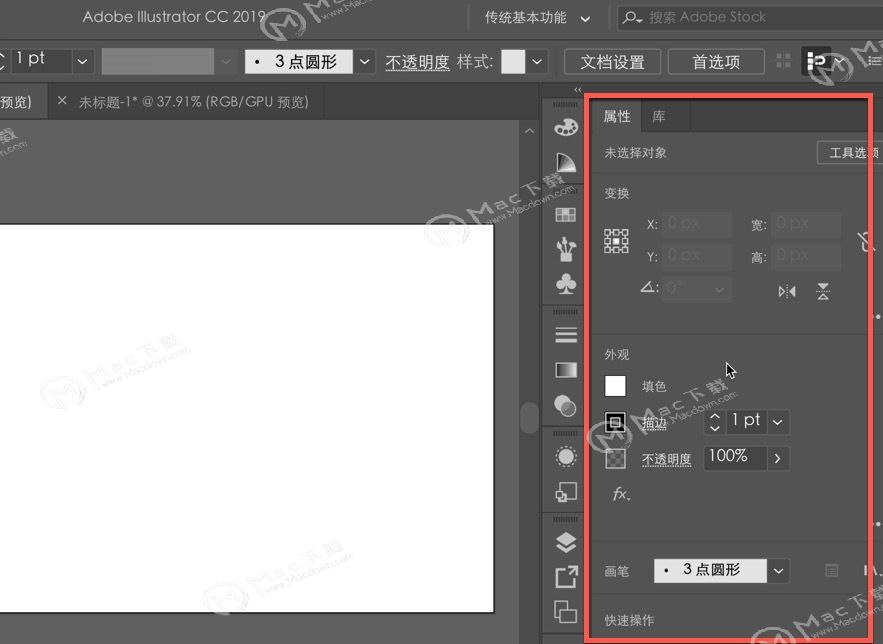Open the Brushes panel icon
883x644 pixels.
pyautogui.click(x=566, y=249)
